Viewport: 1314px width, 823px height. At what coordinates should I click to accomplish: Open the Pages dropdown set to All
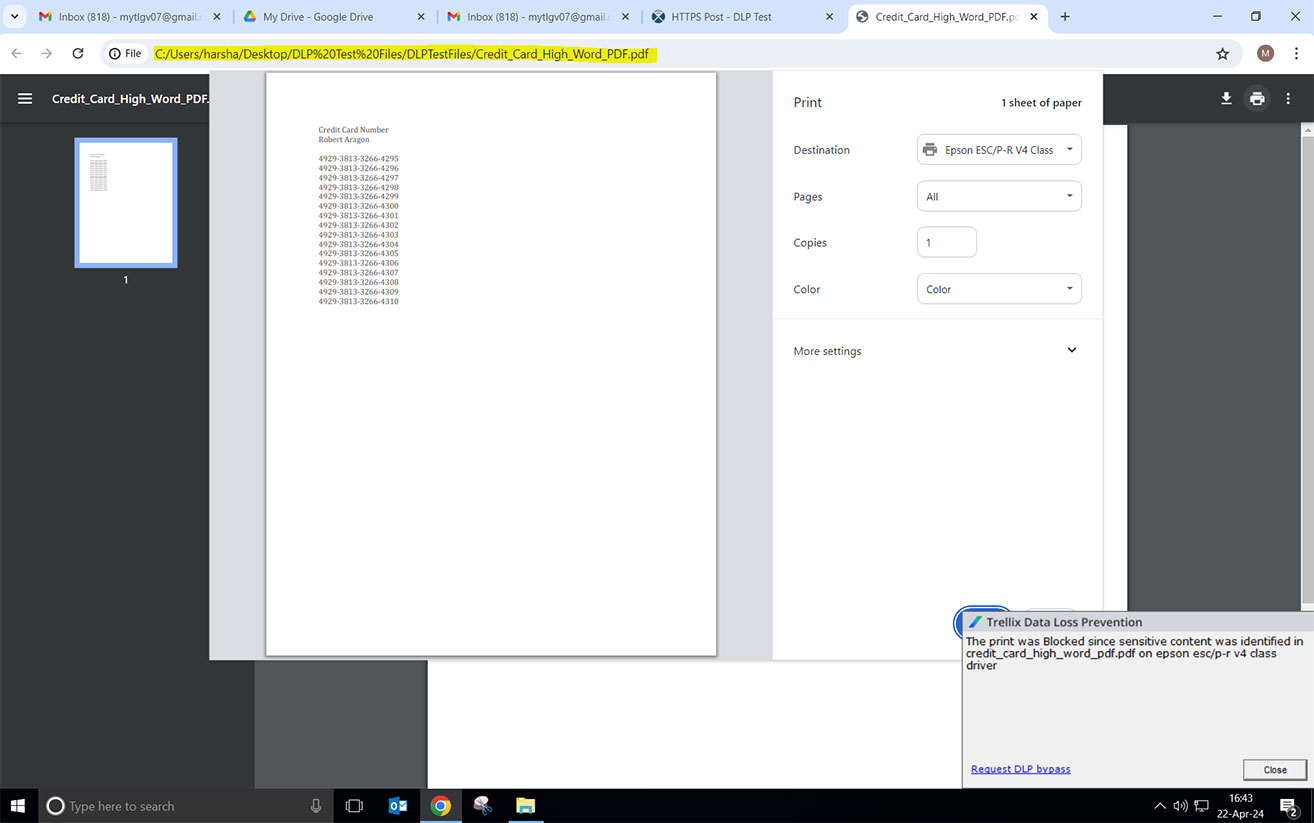coord(998,197)
